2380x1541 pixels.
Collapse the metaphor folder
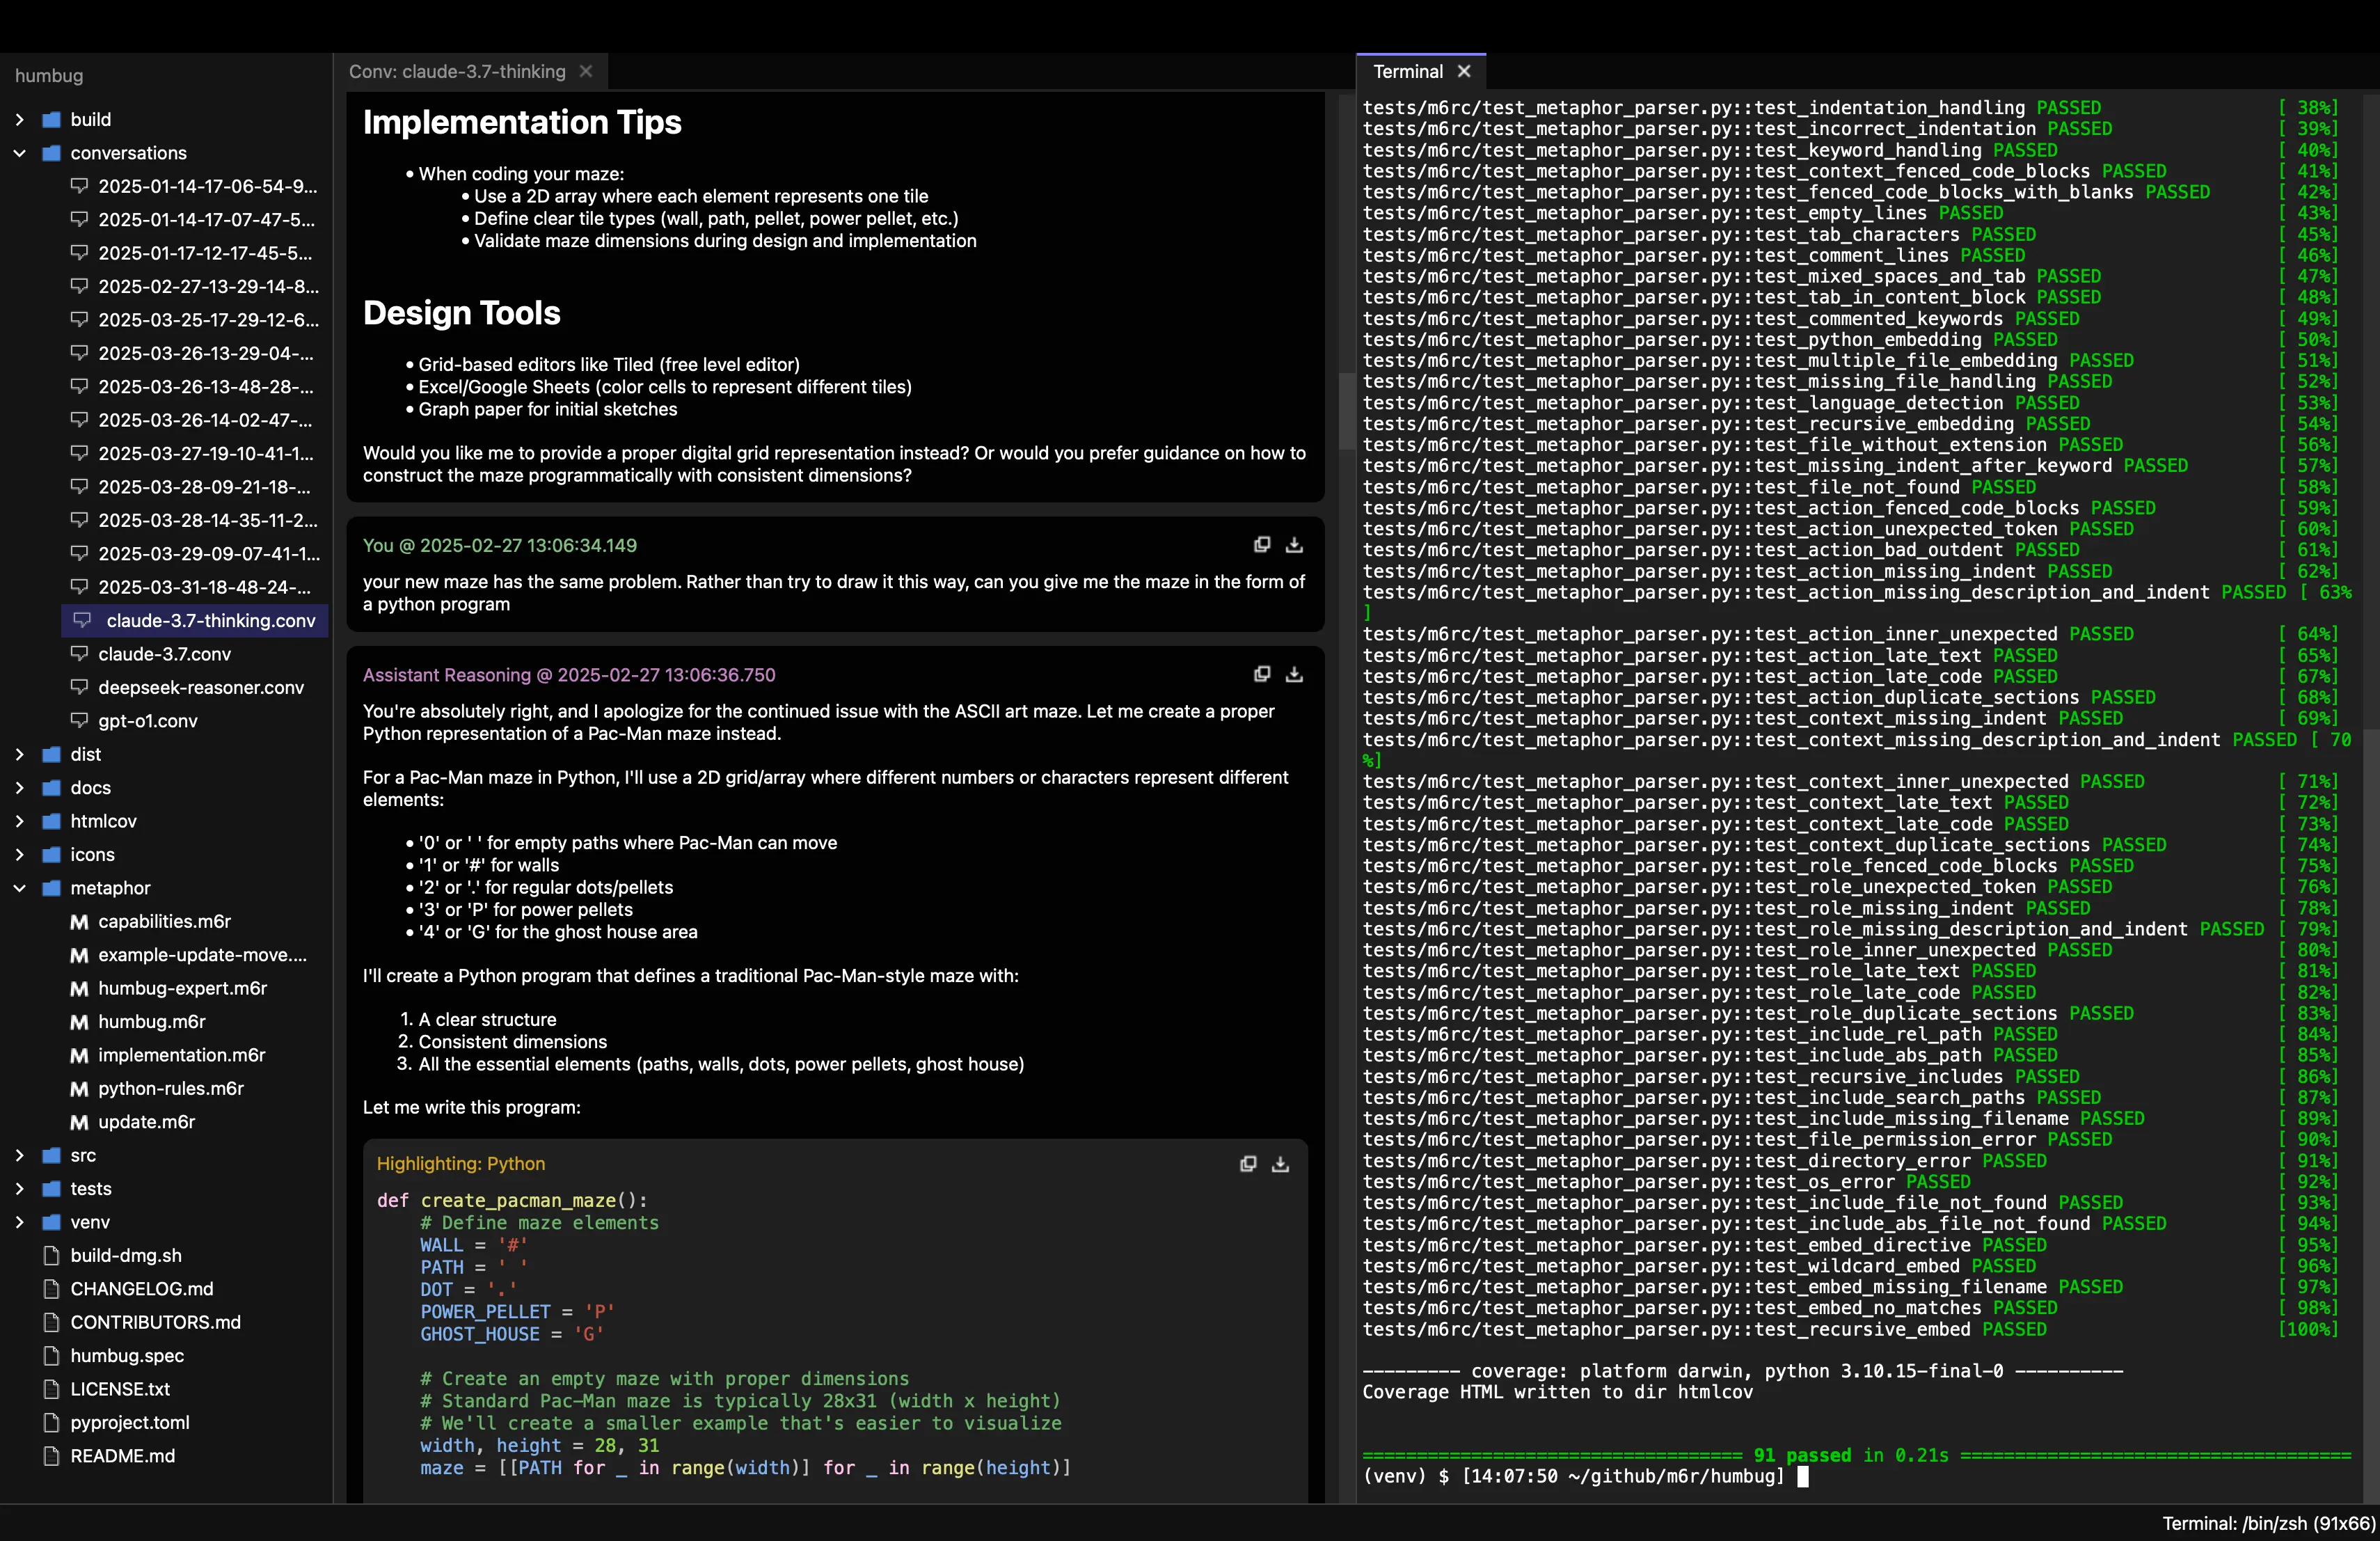point(19,888)
